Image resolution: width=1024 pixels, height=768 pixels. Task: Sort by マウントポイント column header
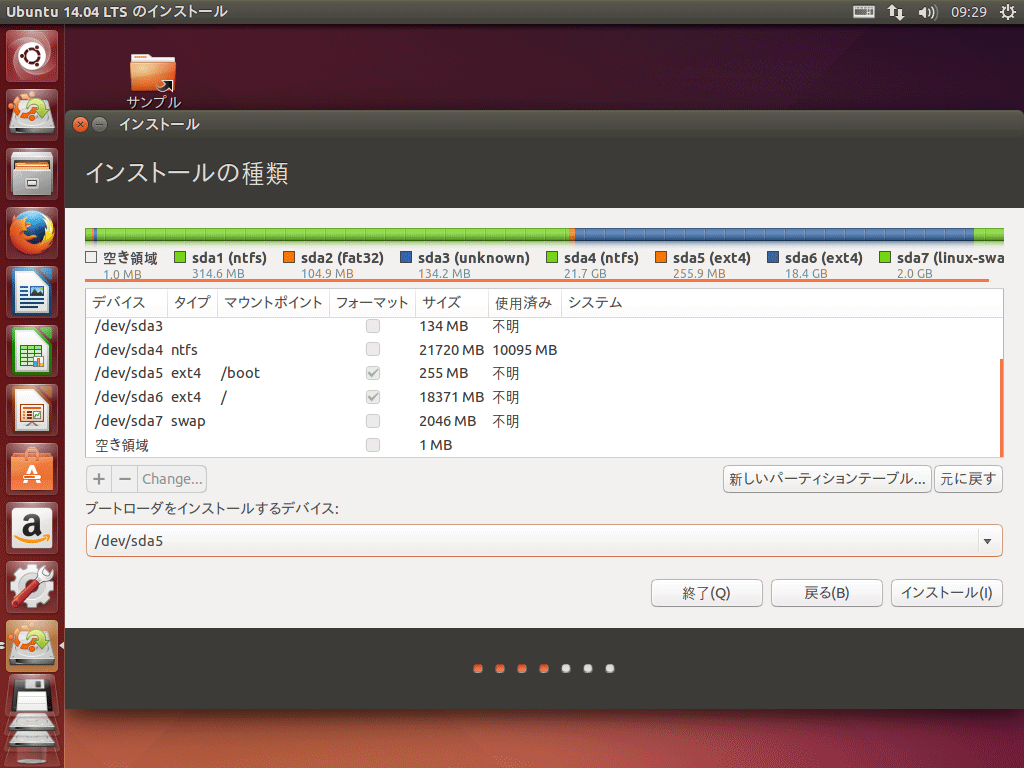273,303
